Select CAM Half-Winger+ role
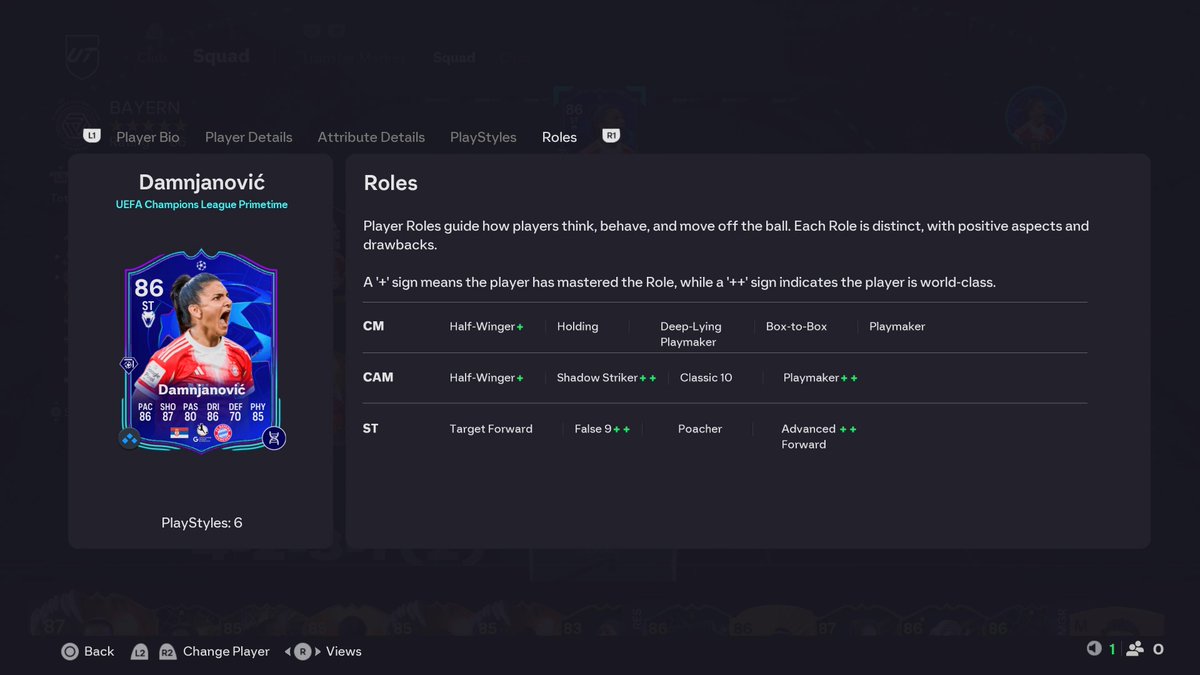The image size is (1200, 675). [487, 378]
